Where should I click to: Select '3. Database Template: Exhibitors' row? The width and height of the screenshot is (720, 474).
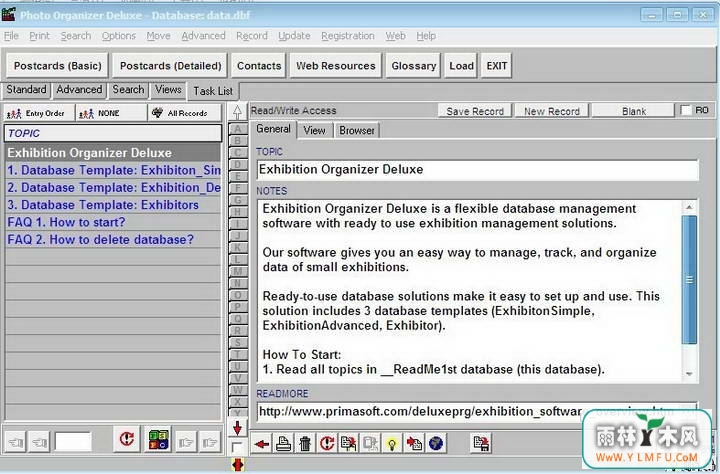click(x=113, y=205)
